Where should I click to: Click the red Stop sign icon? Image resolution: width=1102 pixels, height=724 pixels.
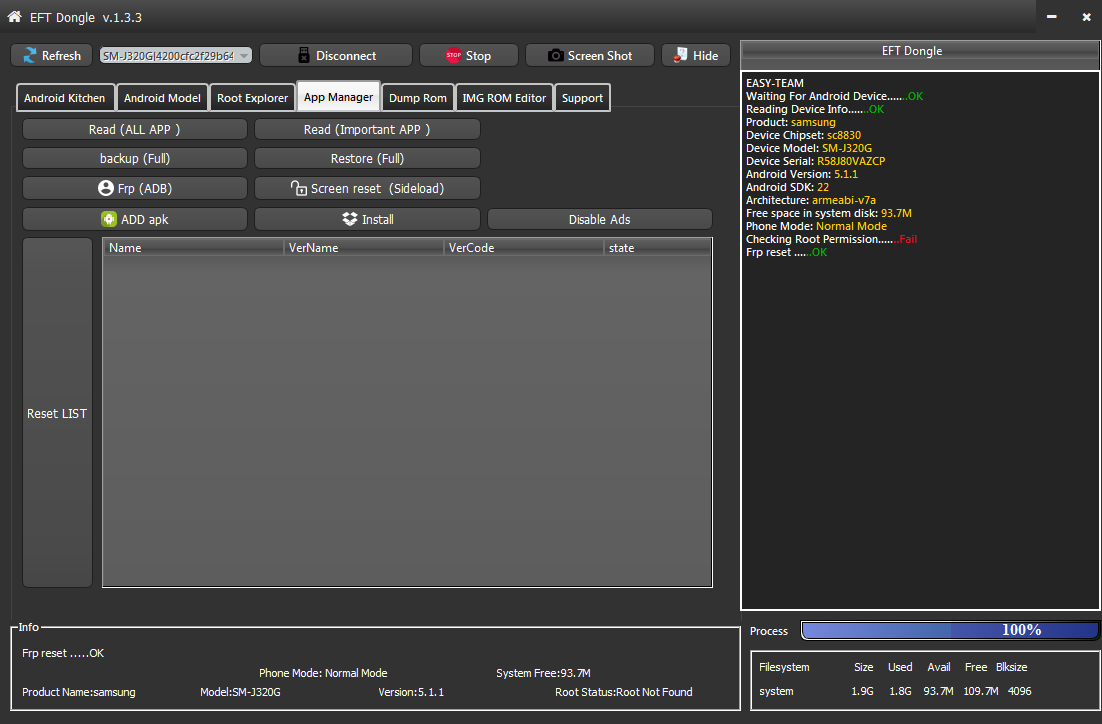[x=453, y=55]
